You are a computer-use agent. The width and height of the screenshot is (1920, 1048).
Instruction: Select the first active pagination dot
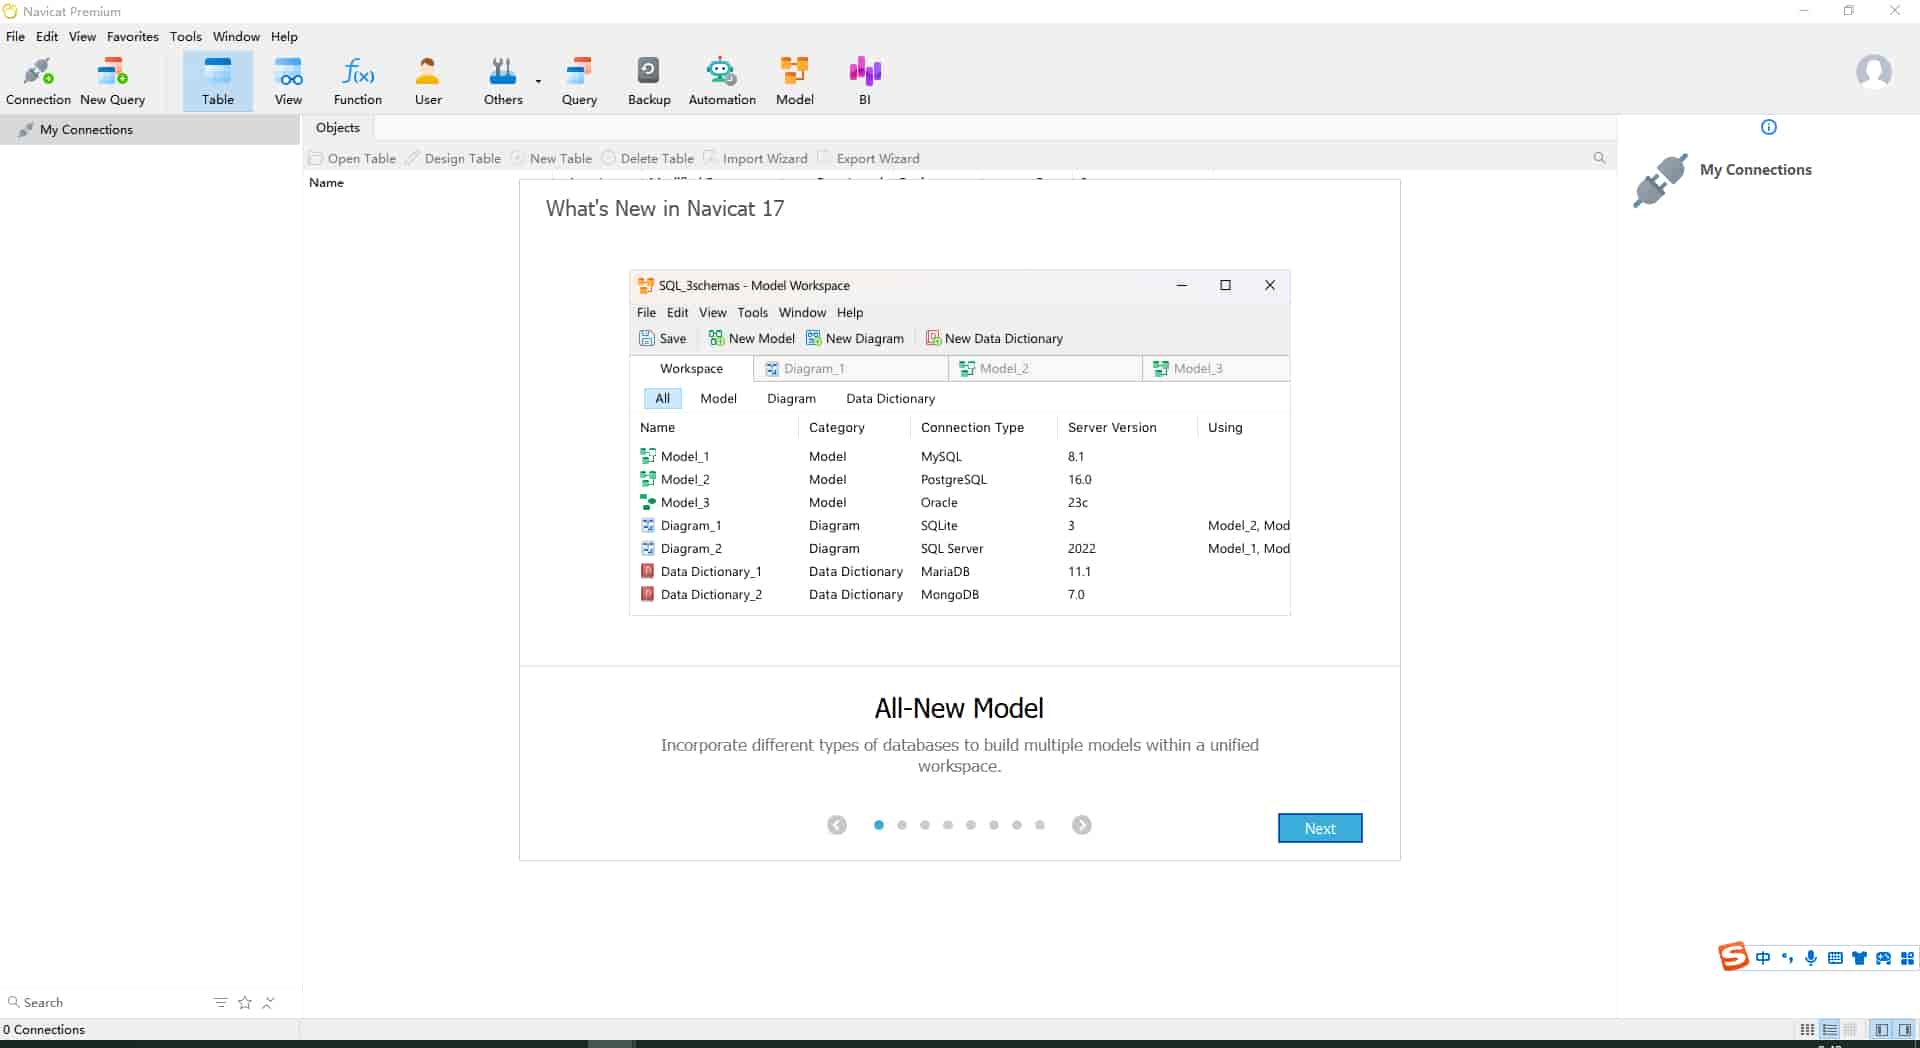[x=878, y=825]
